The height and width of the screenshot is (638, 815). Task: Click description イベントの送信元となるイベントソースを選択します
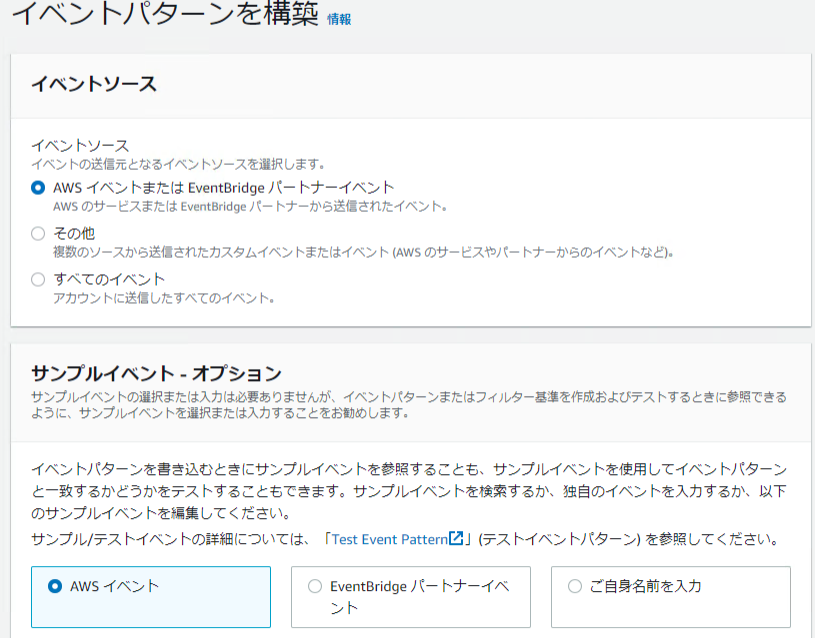coord(178,164)
